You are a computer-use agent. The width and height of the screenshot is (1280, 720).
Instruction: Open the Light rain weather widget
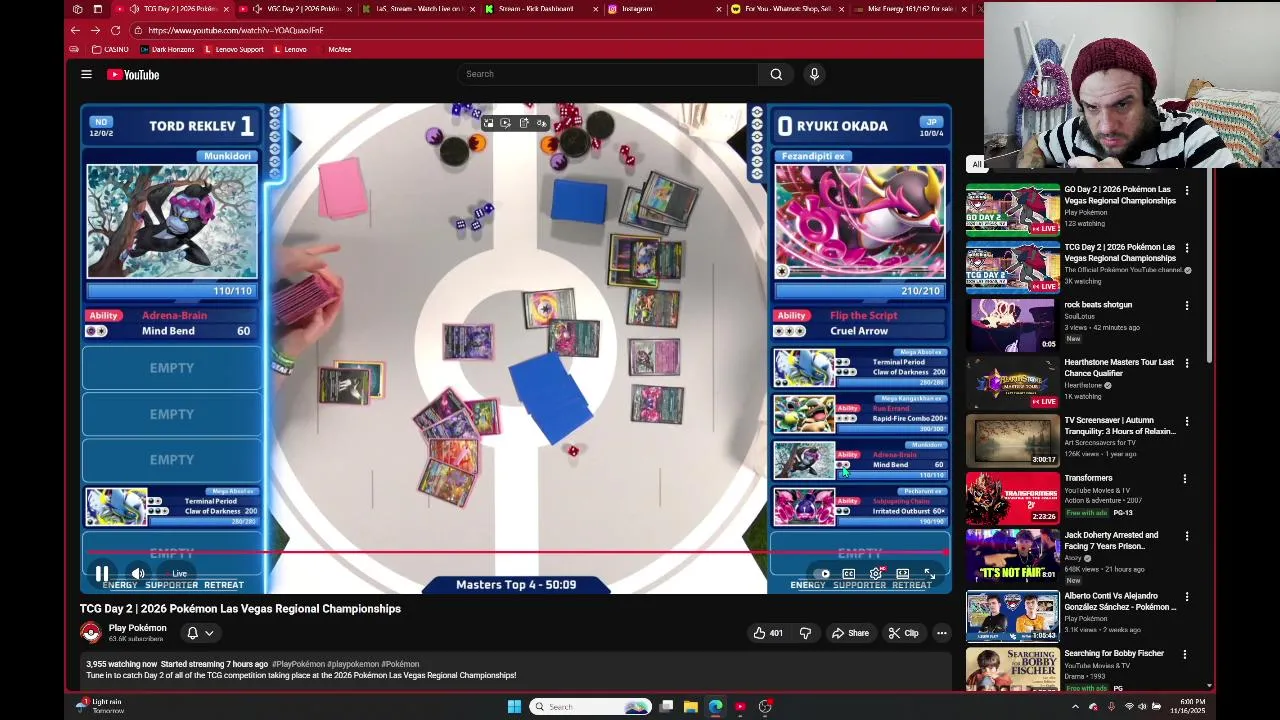click(x=100, y=706)
